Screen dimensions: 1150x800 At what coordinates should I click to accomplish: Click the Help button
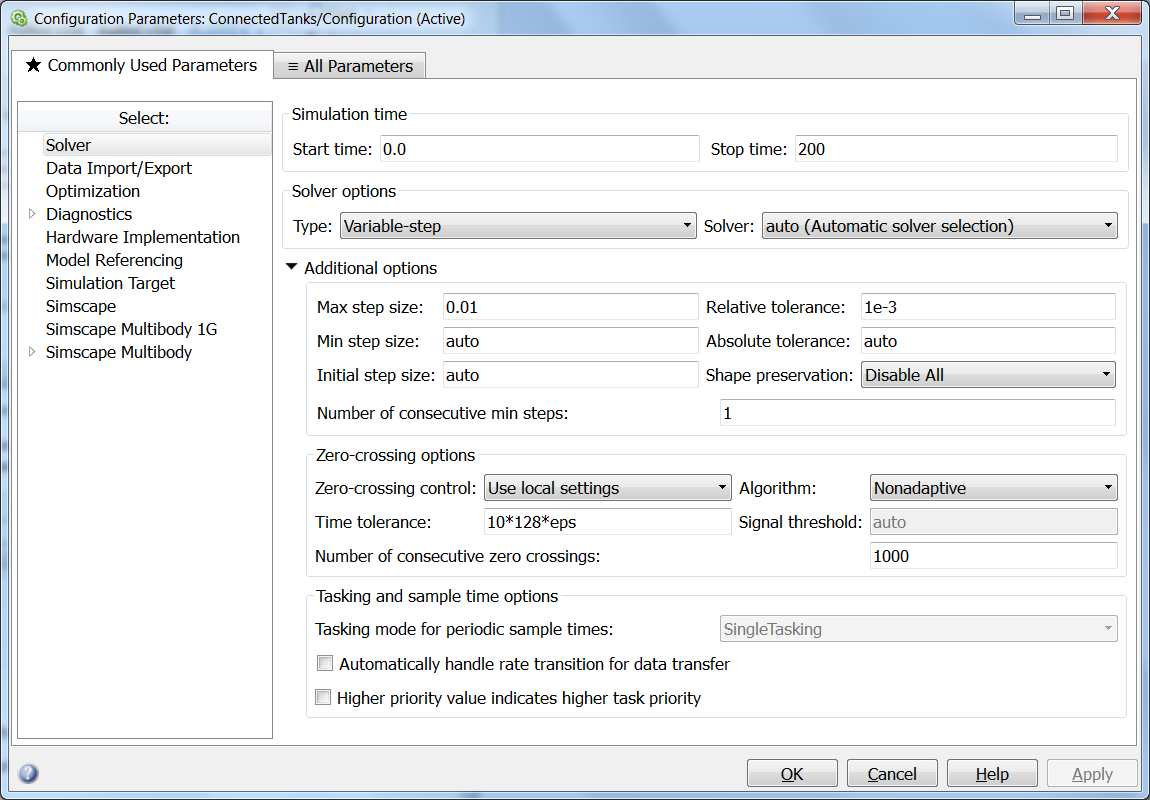coord(992,774)
